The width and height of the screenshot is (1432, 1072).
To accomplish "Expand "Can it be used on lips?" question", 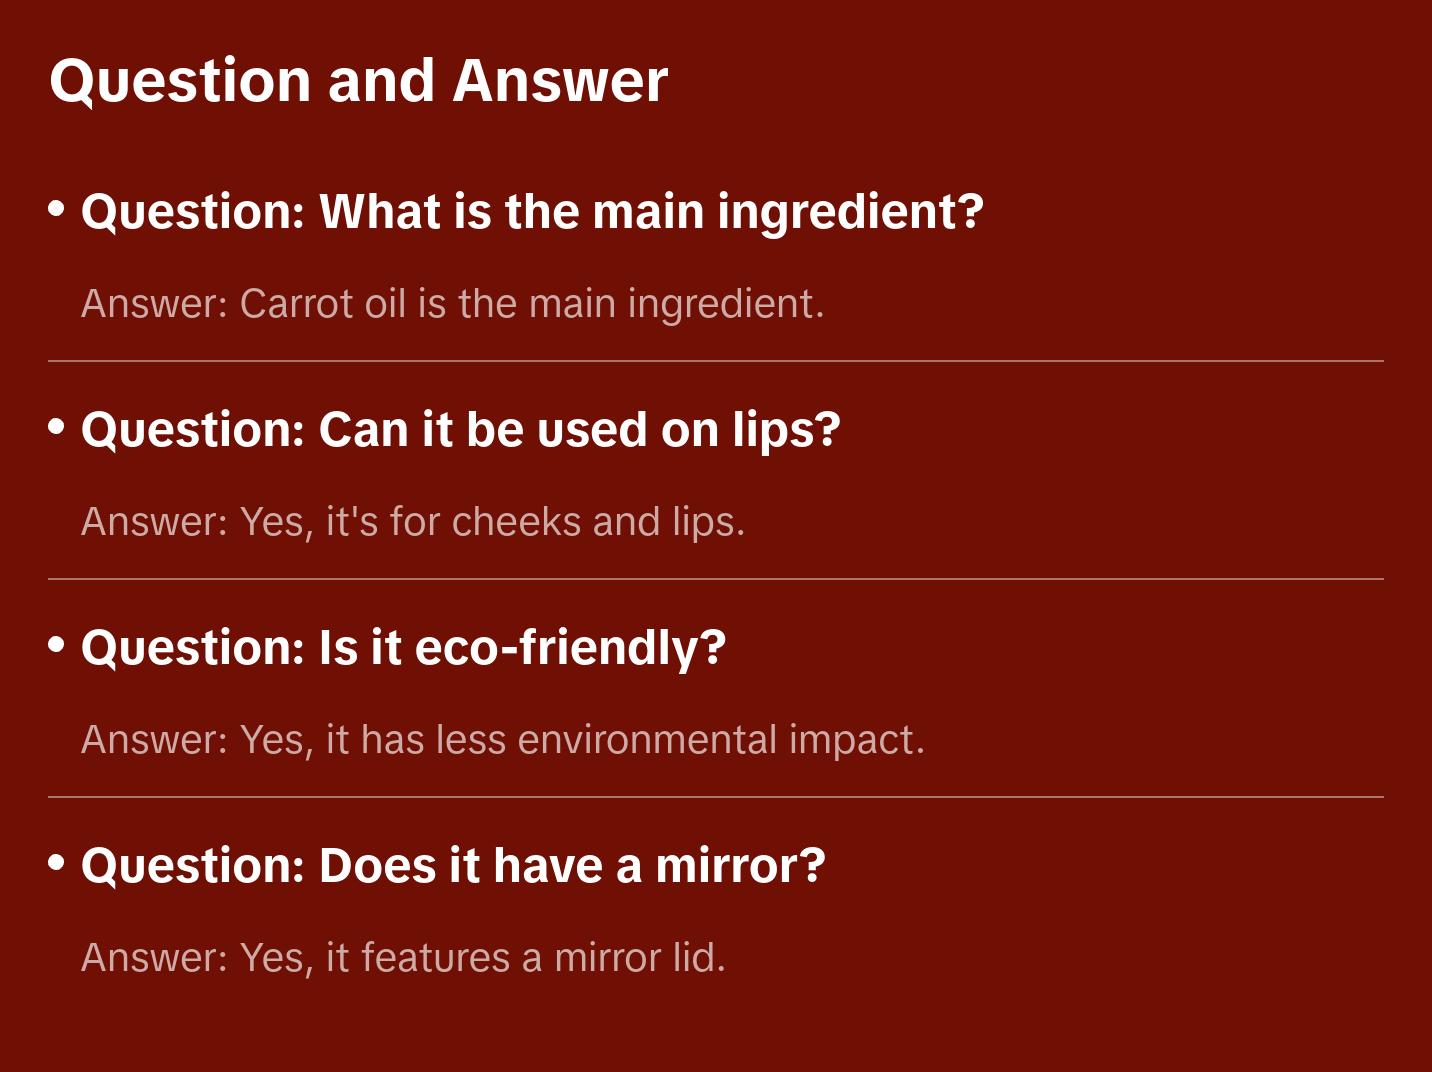I will [x=460, y=430].
